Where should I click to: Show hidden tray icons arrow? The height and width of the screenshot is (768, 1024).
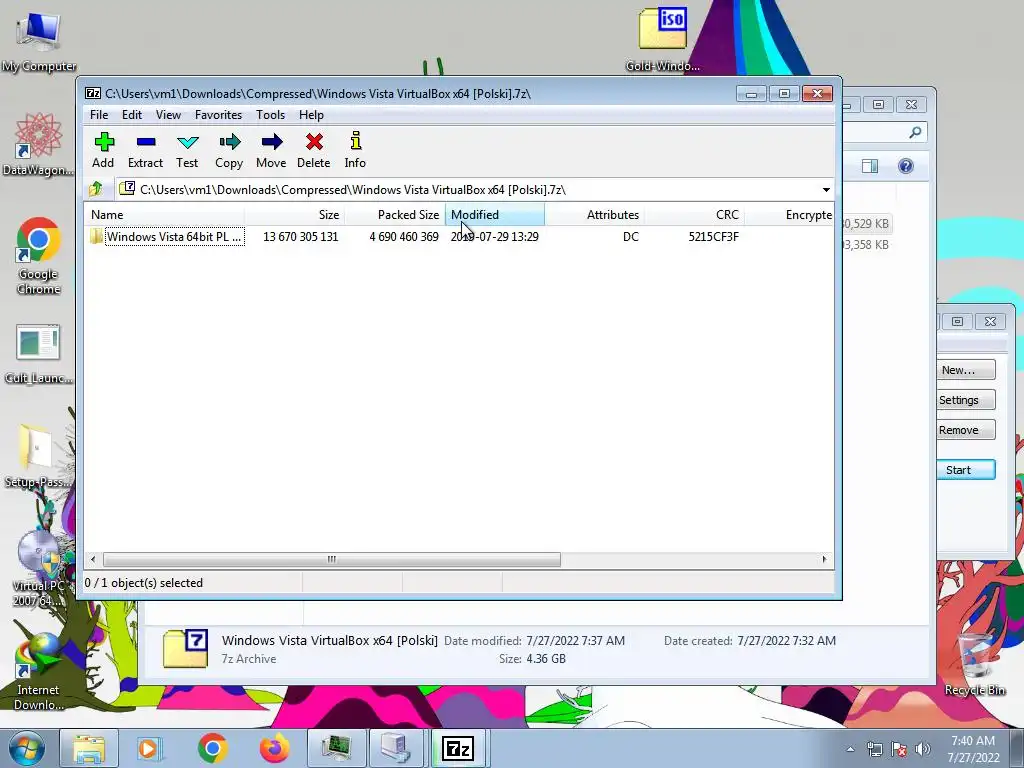[x=850, y=749]
